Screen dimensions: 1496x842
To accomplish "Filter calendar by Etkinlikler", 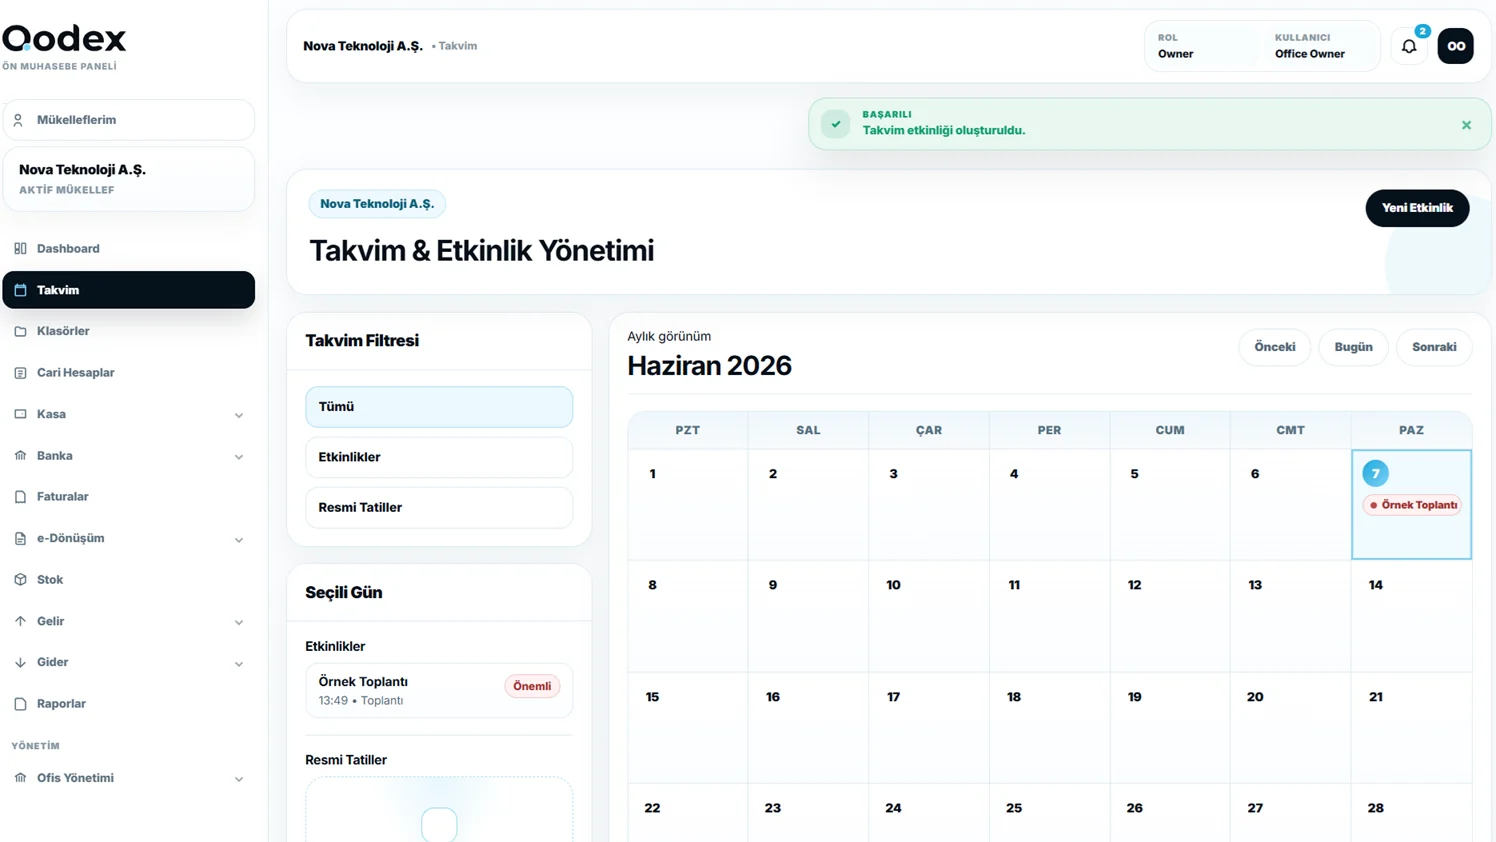I will pos(439,457).
